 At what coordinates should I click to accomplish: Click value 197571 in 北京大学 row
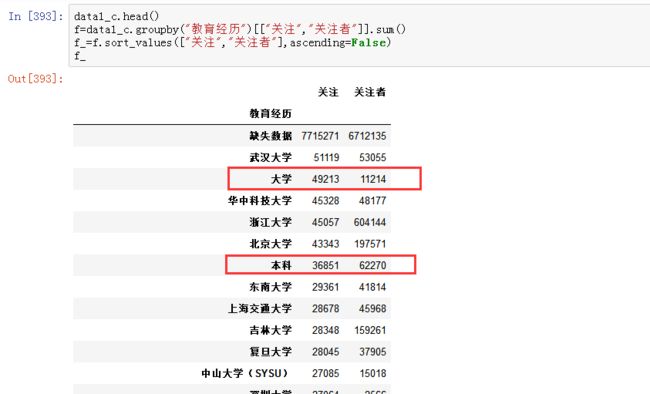pyautogui.click(x=370, y=244)
